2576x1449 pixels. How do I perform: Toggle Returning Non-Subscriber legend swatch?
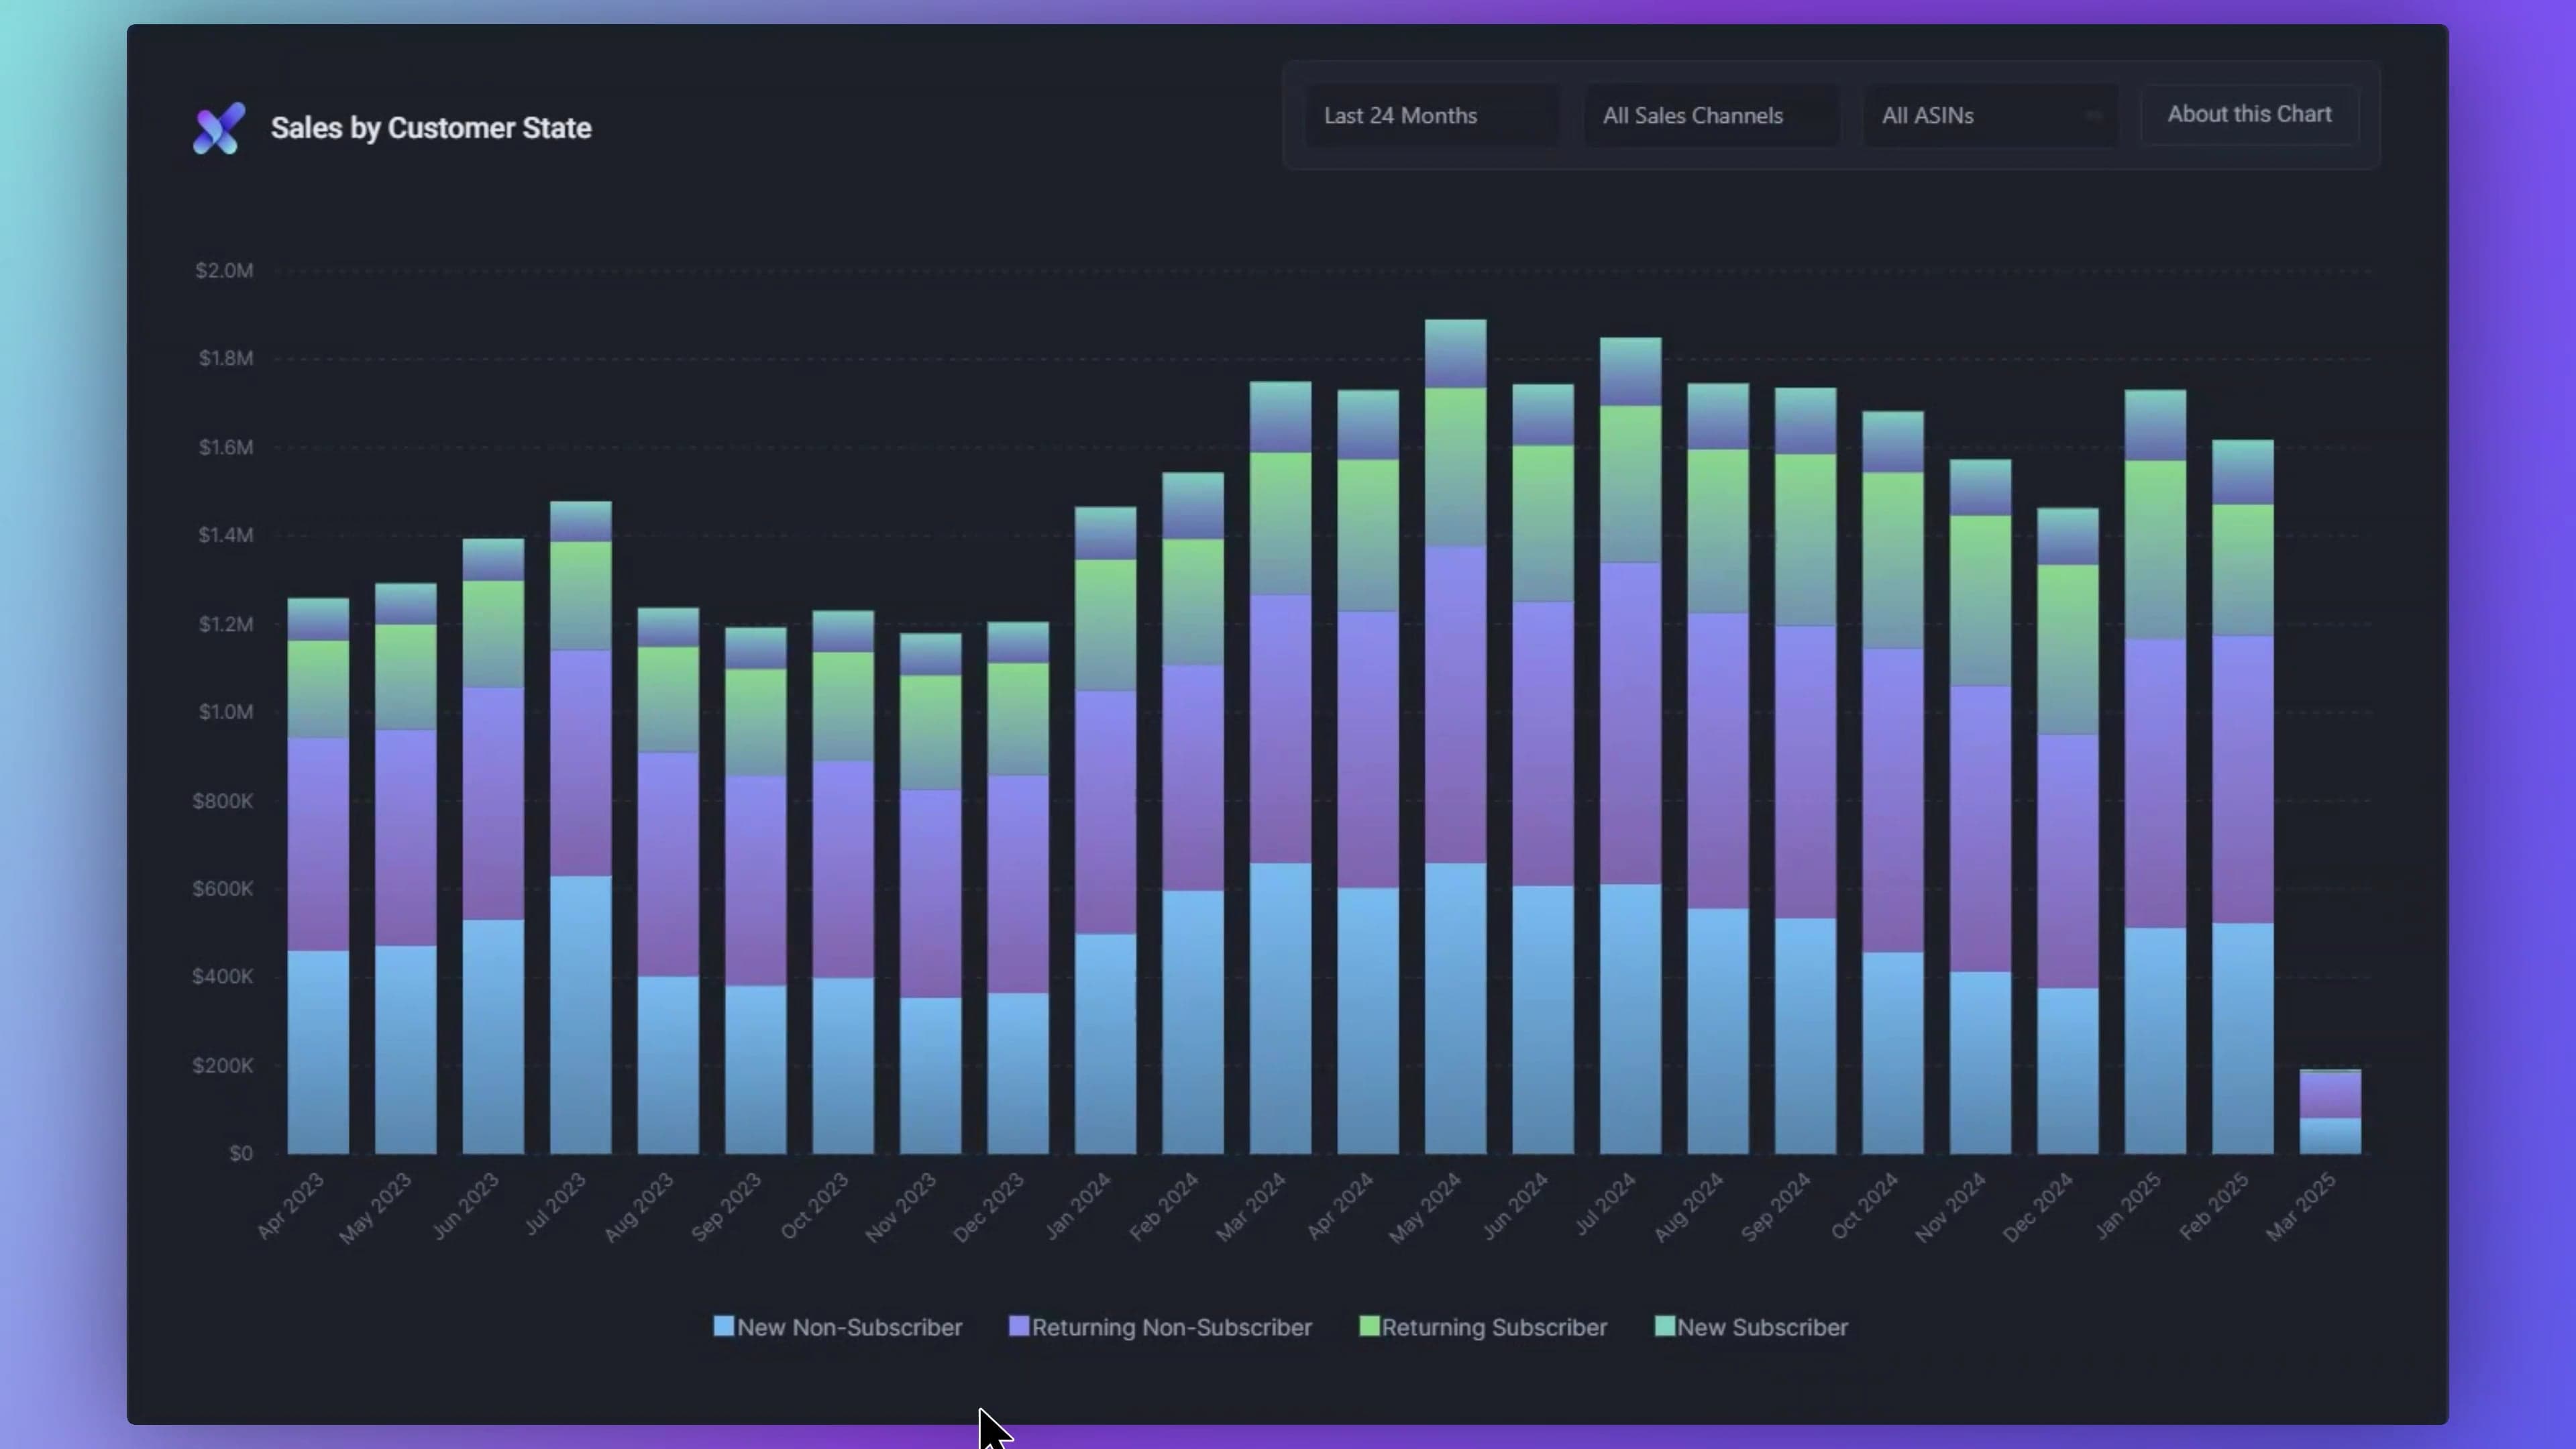1018,1326
